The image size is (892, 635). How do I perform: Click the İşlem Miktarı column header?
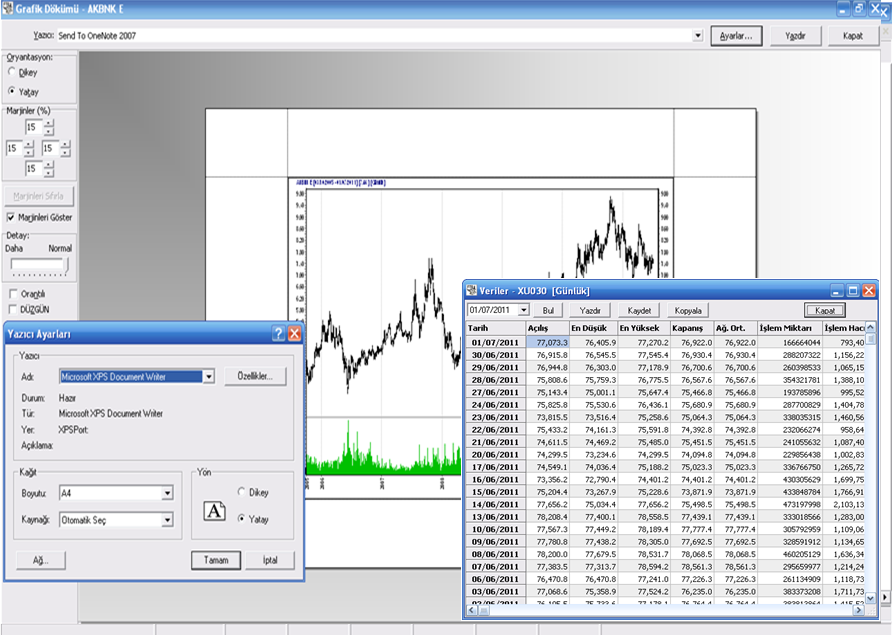(x=790, y=328)
